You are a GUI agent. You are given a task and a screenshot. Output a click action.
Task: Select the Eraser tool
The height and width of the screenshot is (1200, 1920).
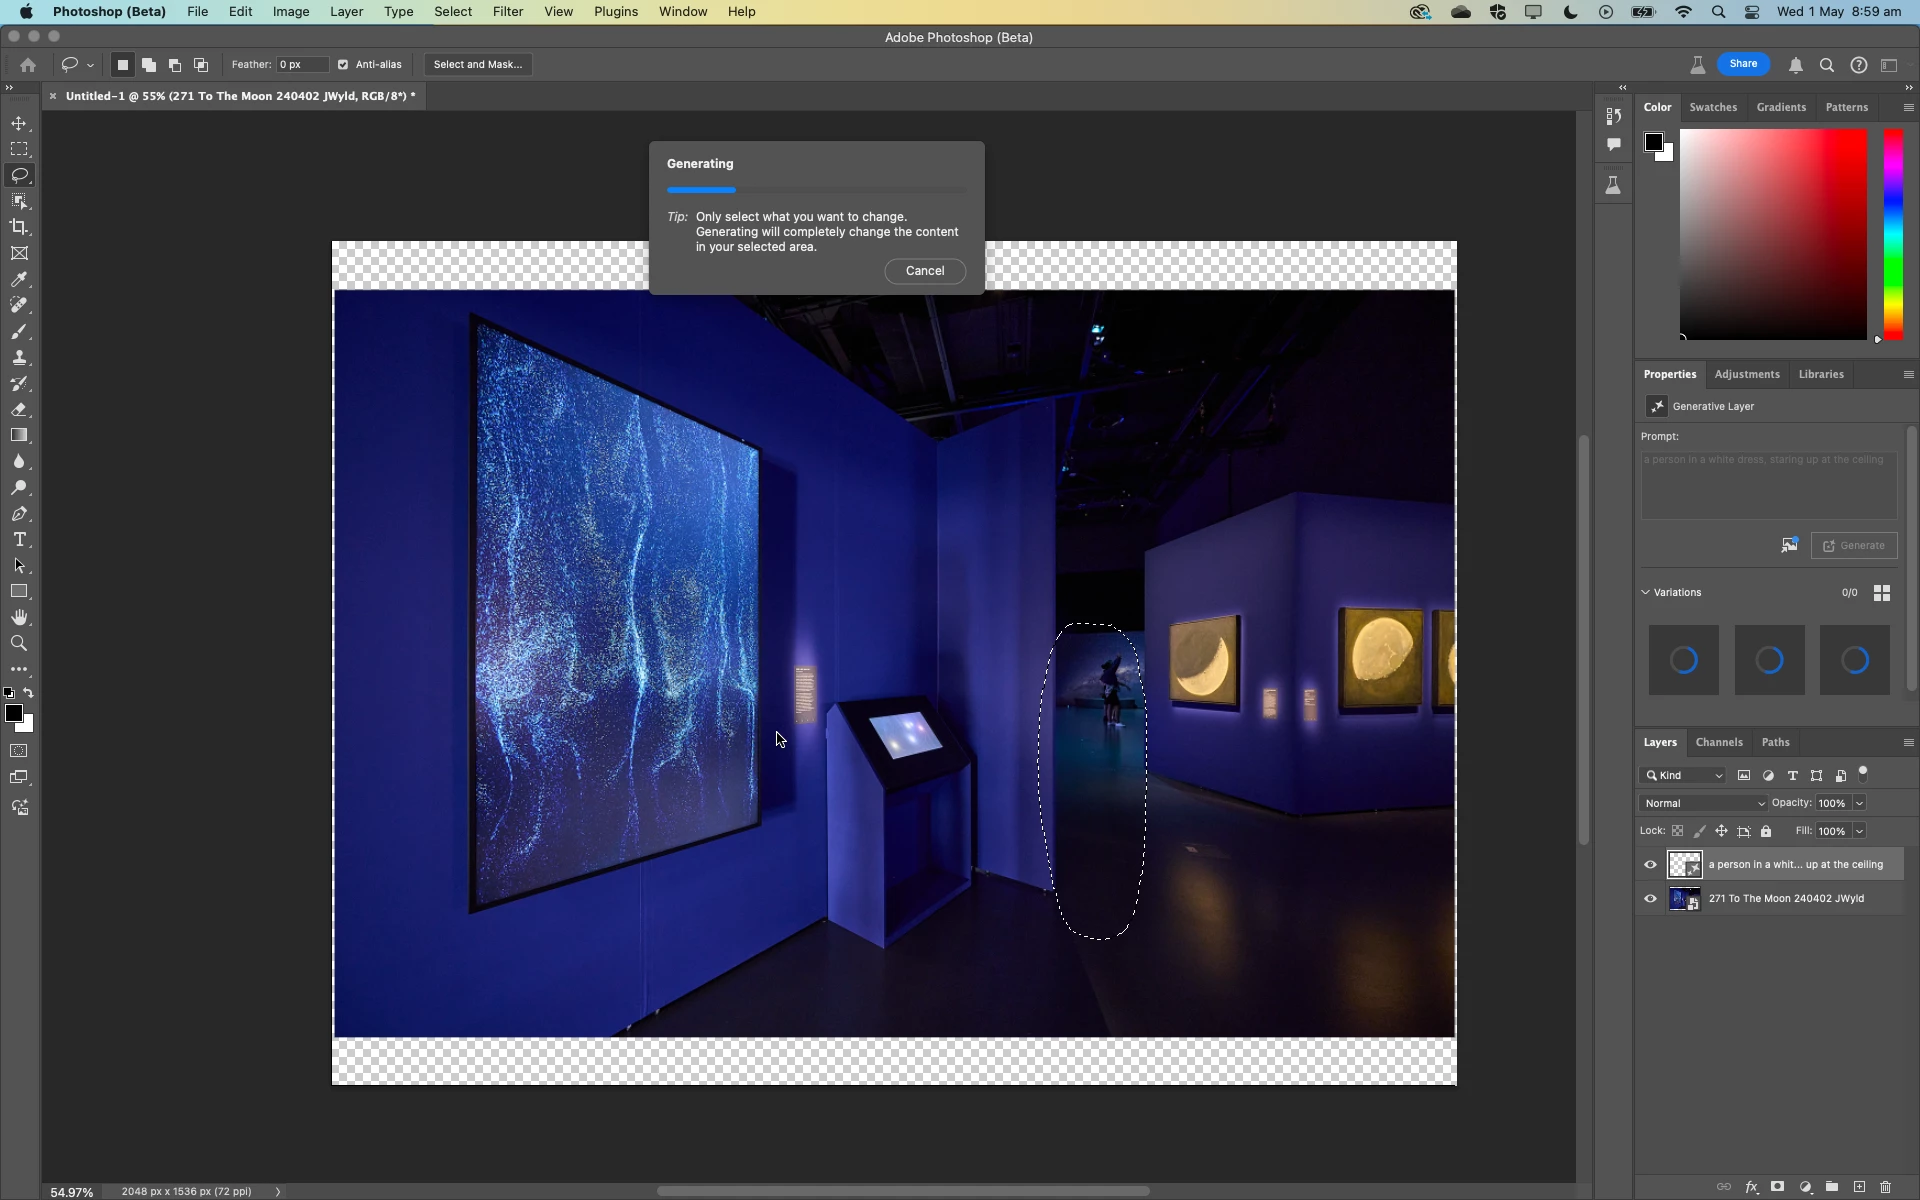click(x=19, y=410)
